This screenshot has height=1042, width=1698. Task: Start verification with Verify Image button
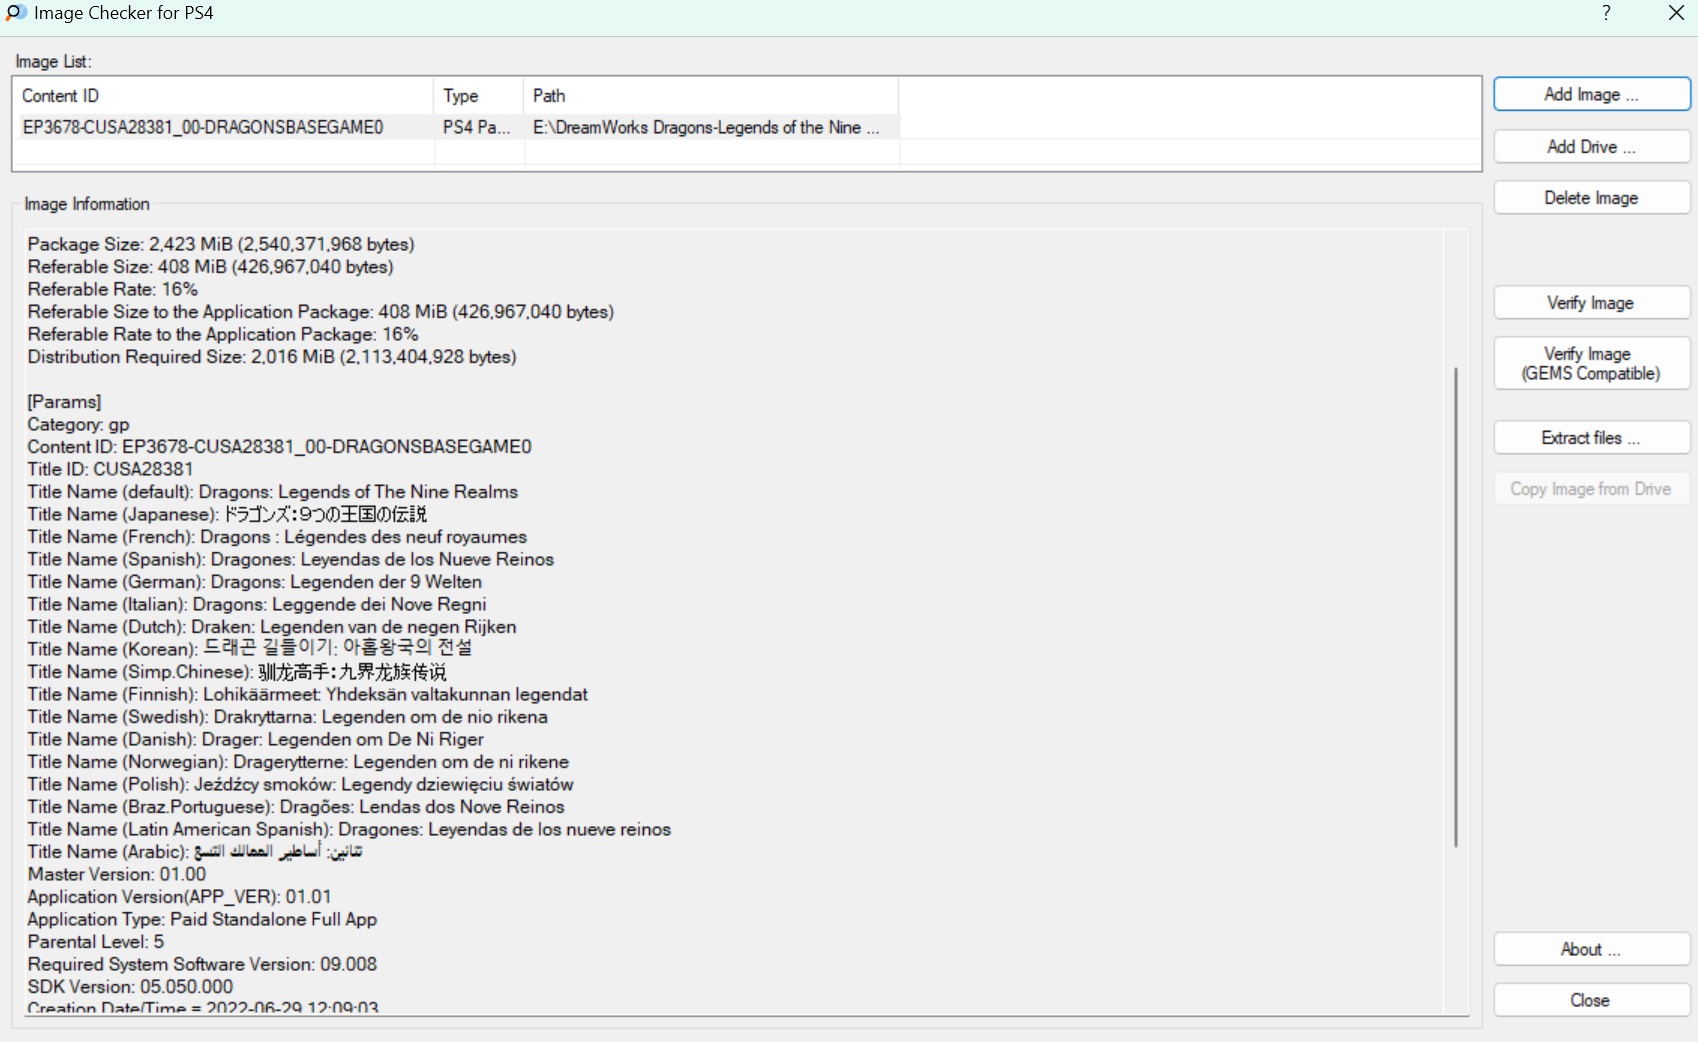[1591, 303]
